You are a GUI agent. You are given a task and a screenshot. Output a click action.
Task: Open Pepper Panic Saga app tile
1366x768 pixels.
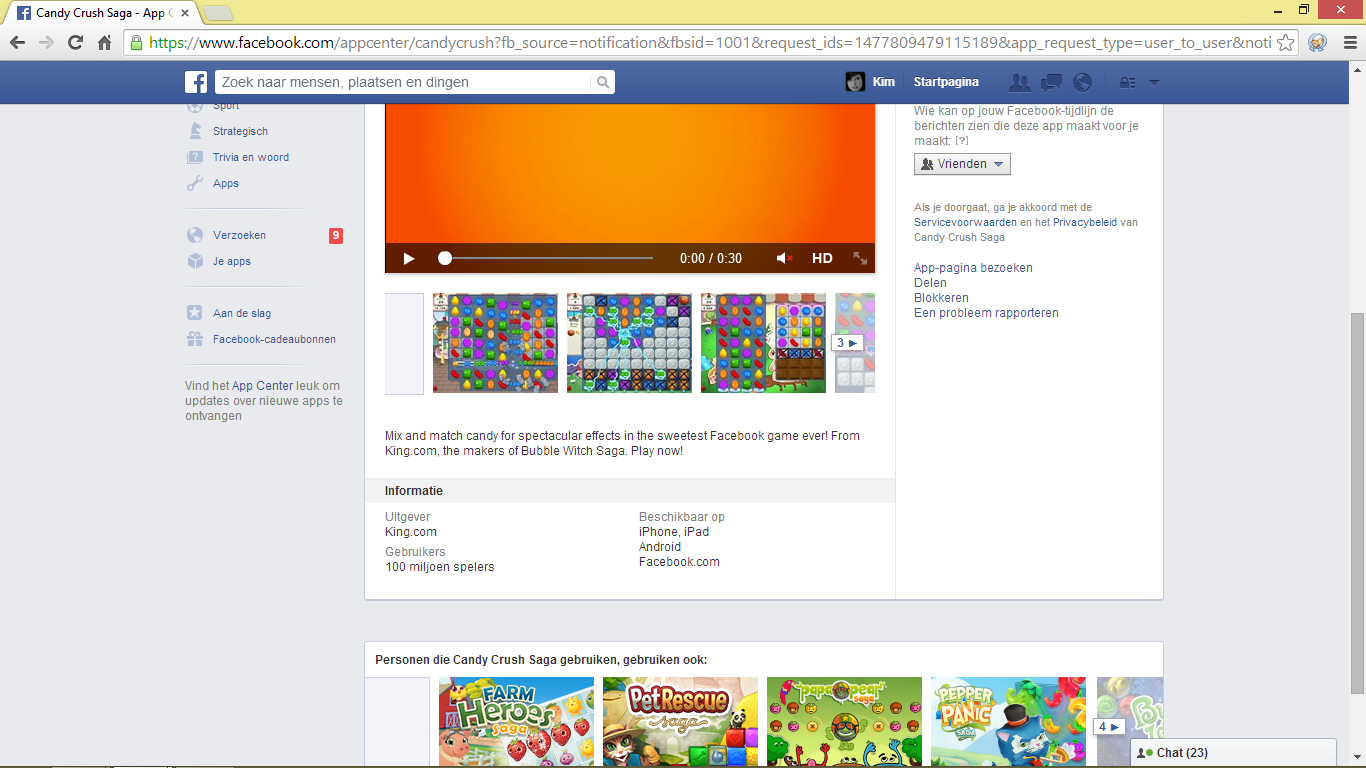(1008, 722)
